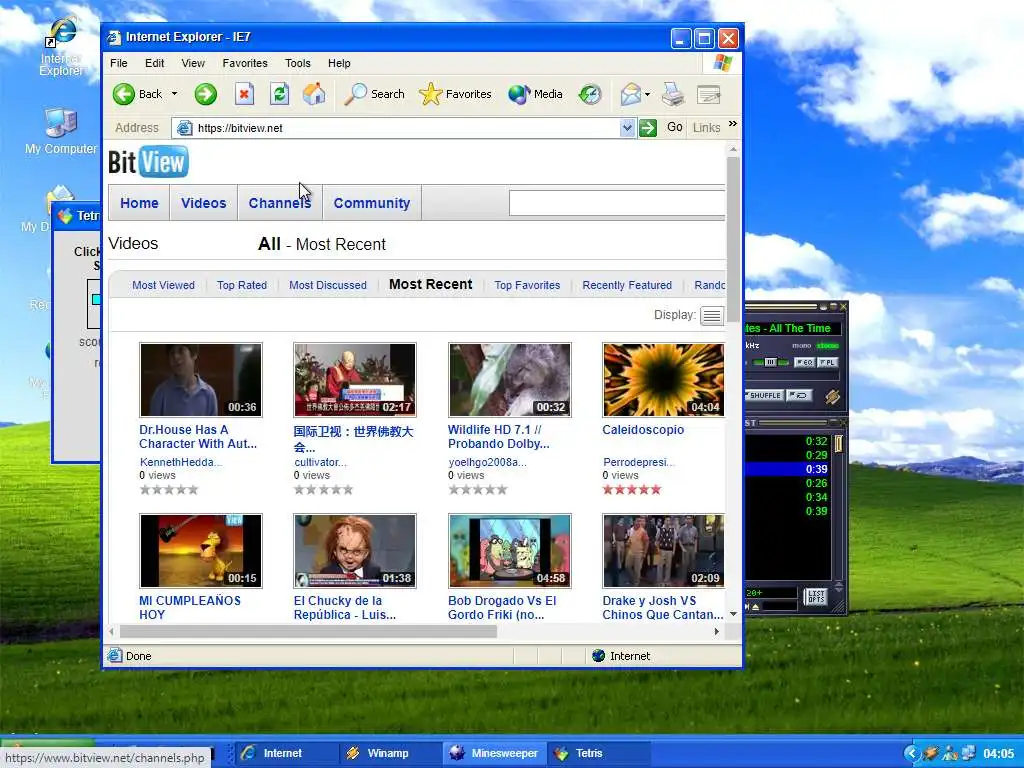This screenshot has width=1024, height=768.
Task: Open Bob Drogado Vs El Gordo Friki link
Action: (x=502, y=607)
